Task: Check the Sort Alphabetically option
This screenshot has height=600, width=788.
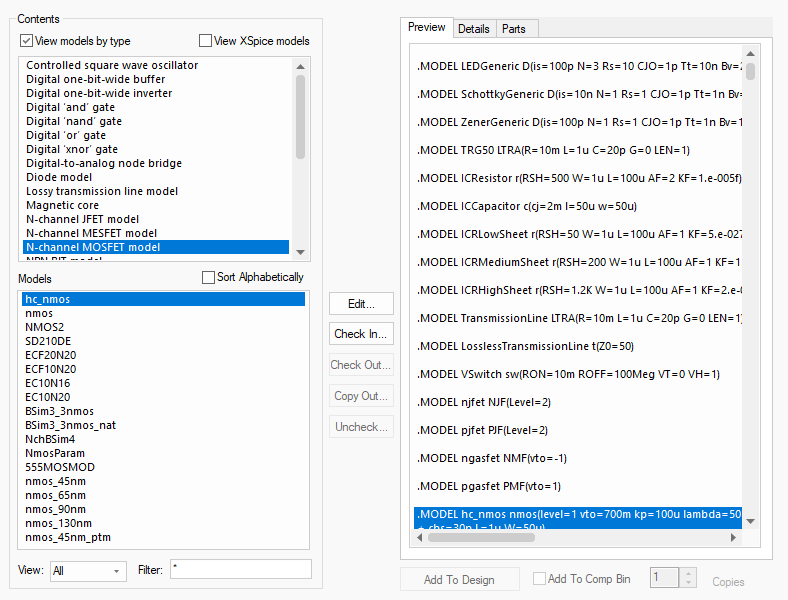Action: coord(209,277)
